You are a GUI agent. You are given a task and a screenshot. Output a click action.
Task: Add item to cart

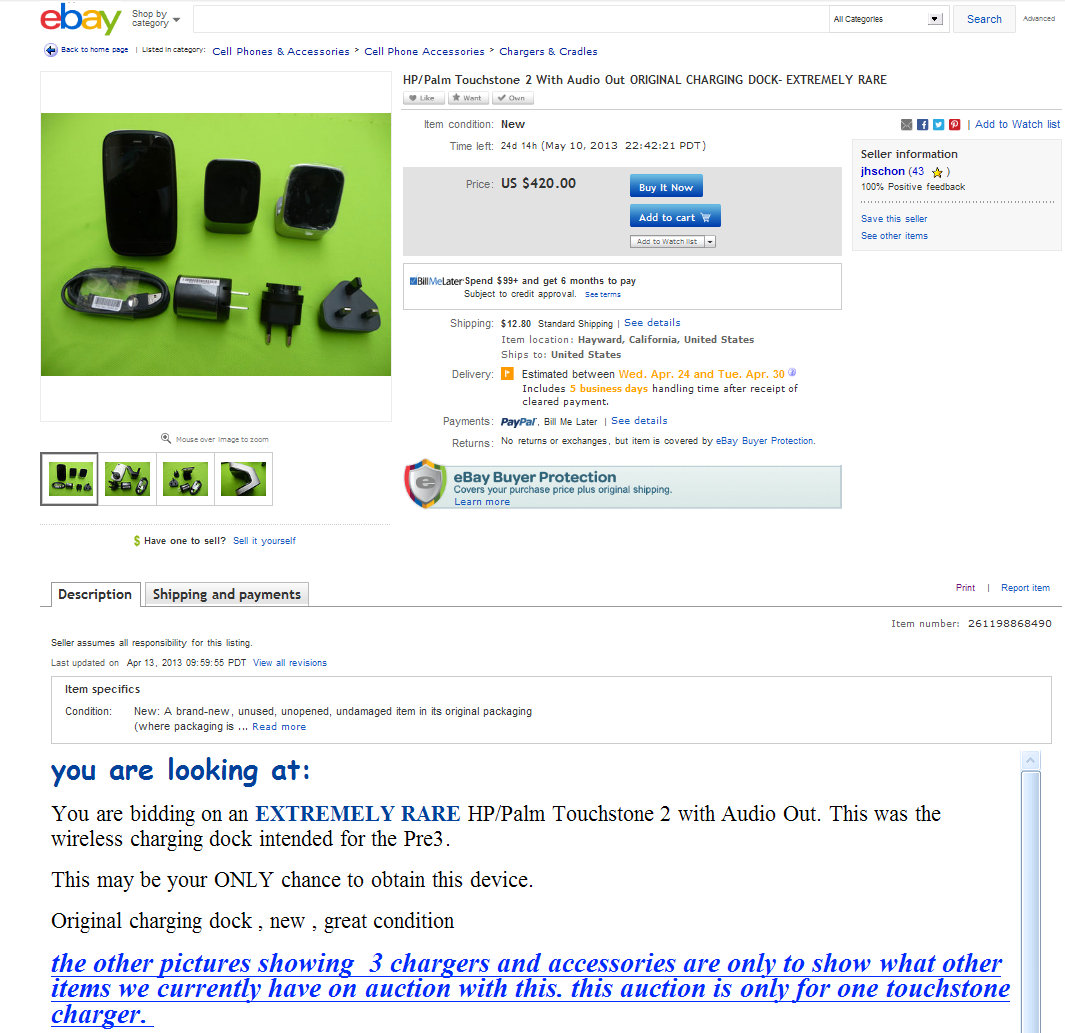coord(675,217)
